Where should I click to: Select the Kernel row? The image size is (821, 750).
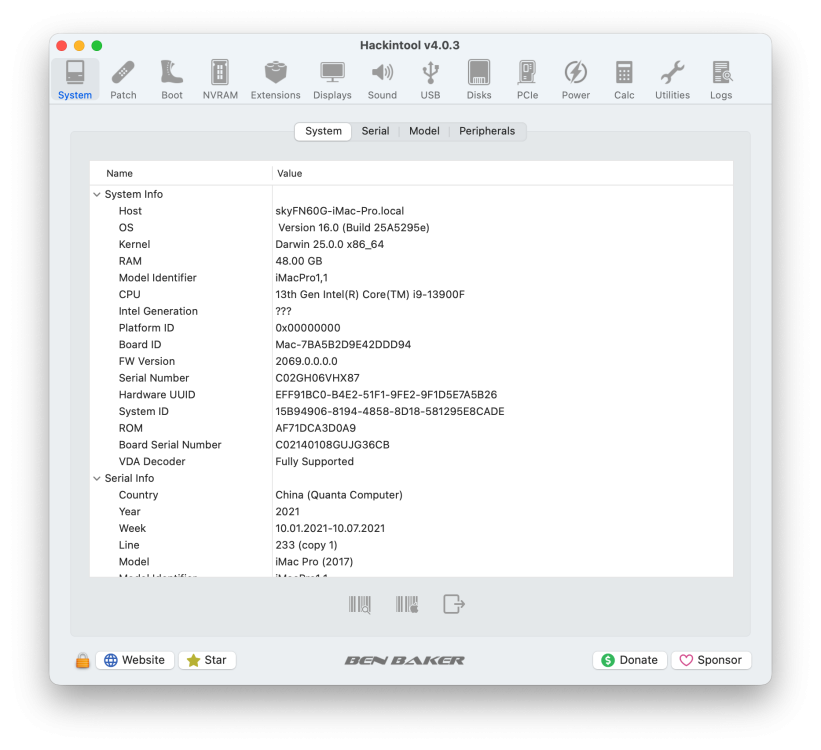click(x=412, y=245)
